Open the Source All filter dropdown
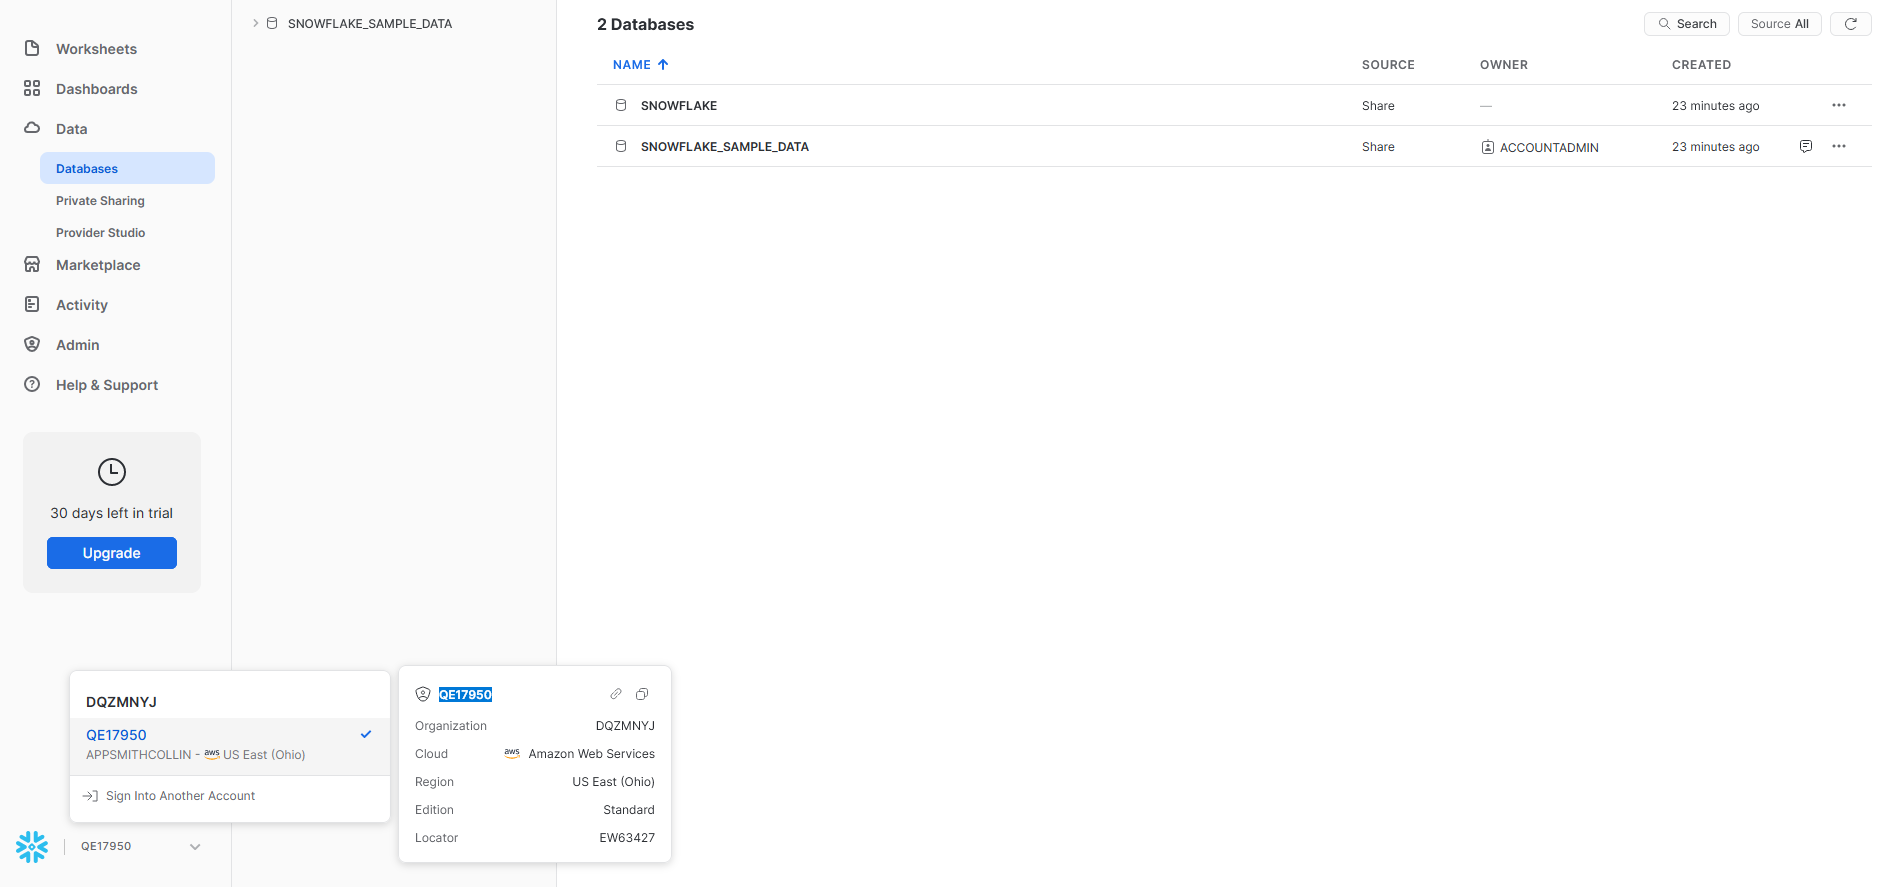Viewport: 1887px width, 887px height. (x=1780, y=24)
